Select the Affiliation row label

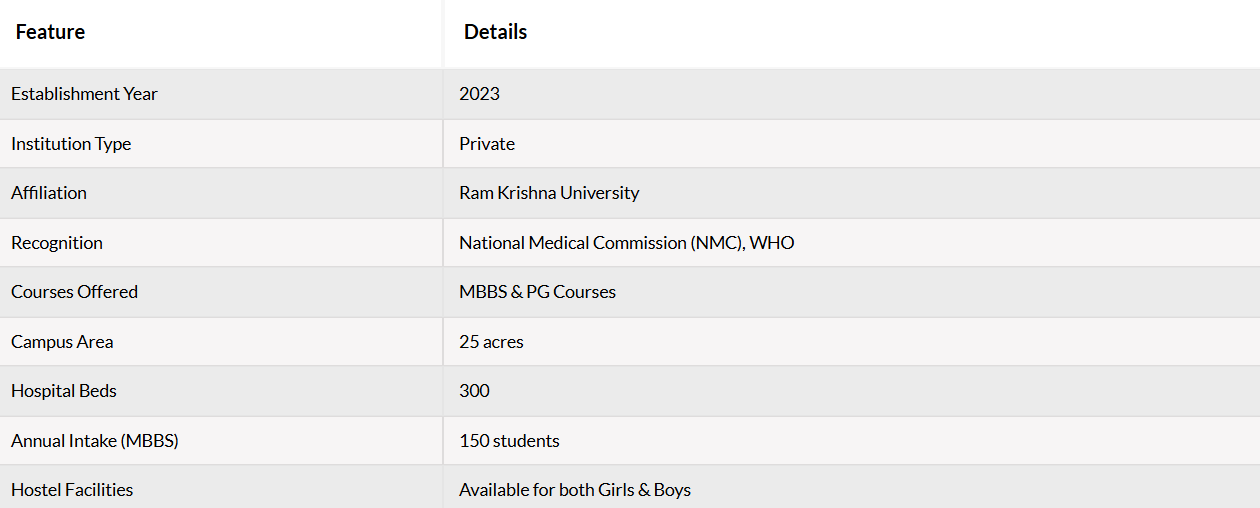[49, 193]
